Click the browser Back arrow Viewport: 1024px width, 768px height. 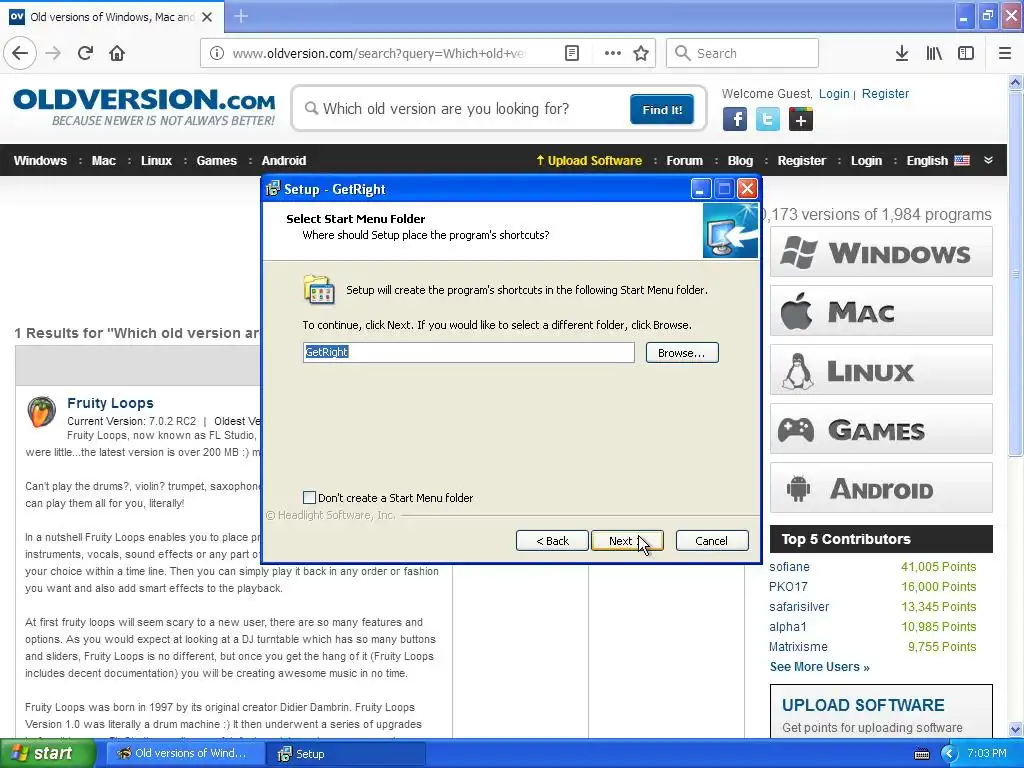click(20, 53)
